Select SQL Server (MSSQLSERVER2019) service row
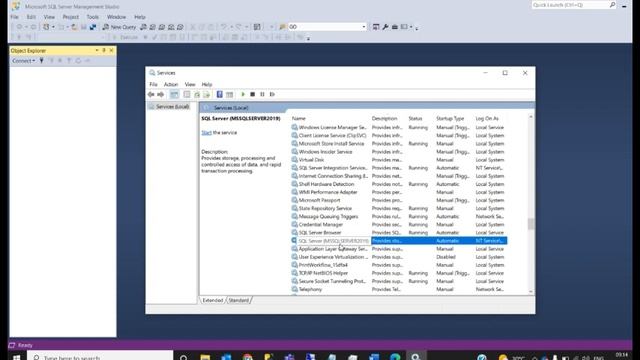Viewport: 640px width, 360px height. (399, 241)
